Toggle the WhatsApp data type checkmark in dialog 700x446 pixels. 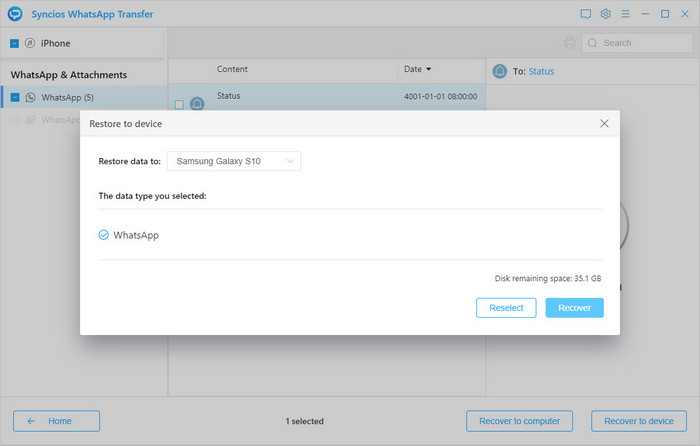click(x=103, y=235)
